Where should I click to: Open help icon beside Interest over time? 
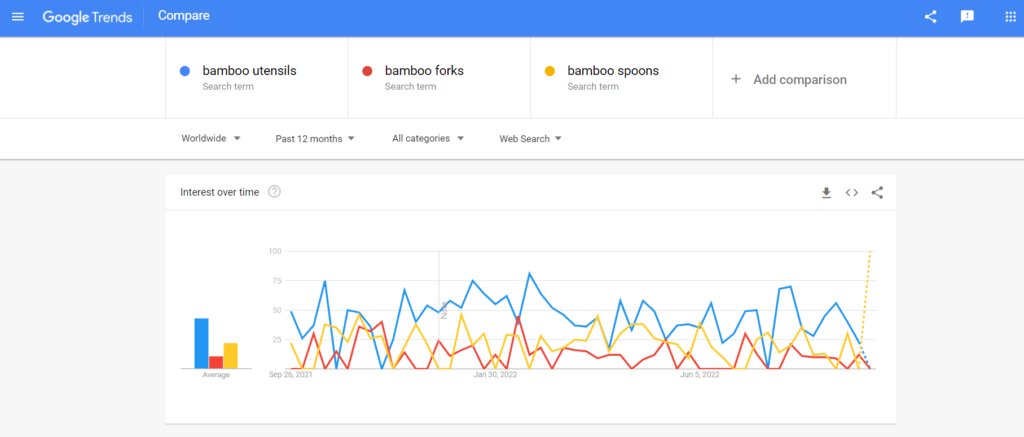274,191
